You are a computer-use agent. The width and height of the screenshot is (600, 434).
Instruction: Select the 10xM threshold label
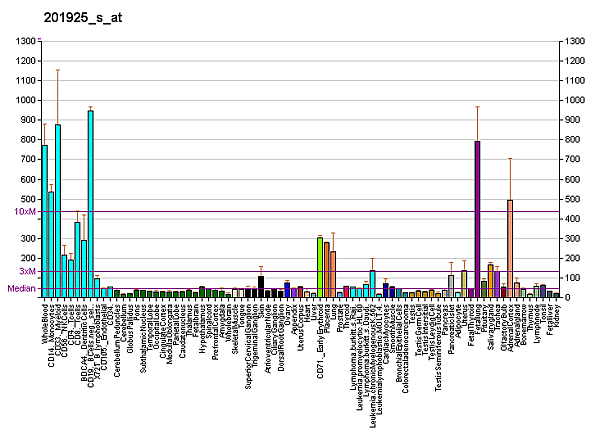pos(24,212)
